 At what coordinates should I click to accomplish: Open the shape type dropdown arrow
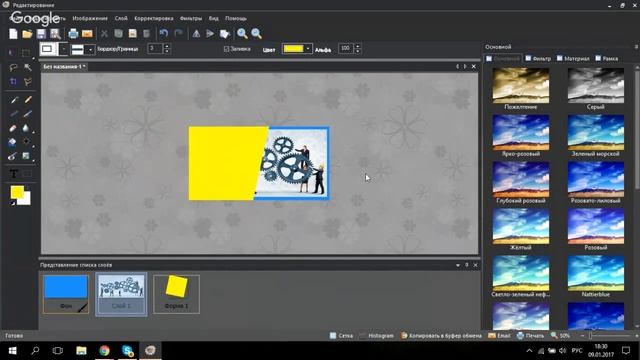point(64,49)
